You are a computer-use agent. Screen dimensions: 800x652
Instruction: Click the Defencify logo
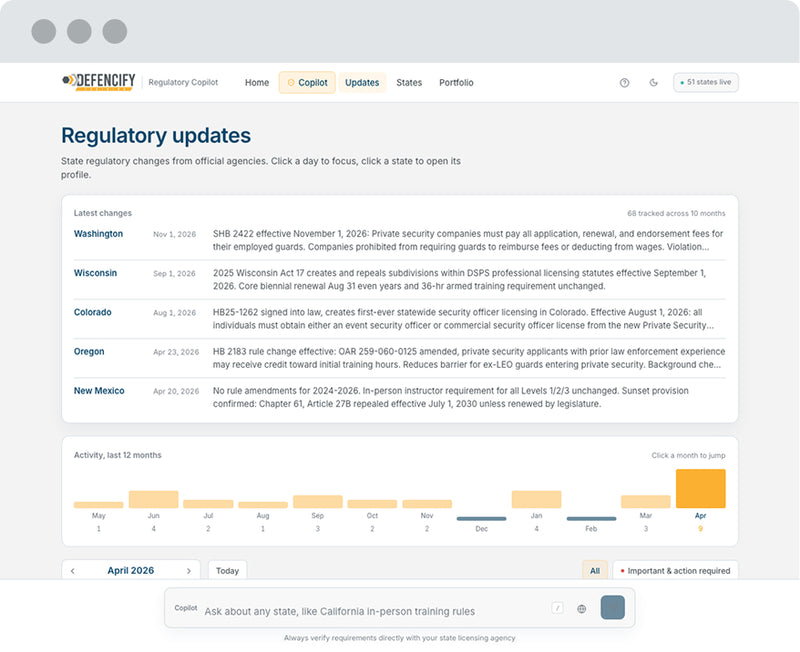98,82
